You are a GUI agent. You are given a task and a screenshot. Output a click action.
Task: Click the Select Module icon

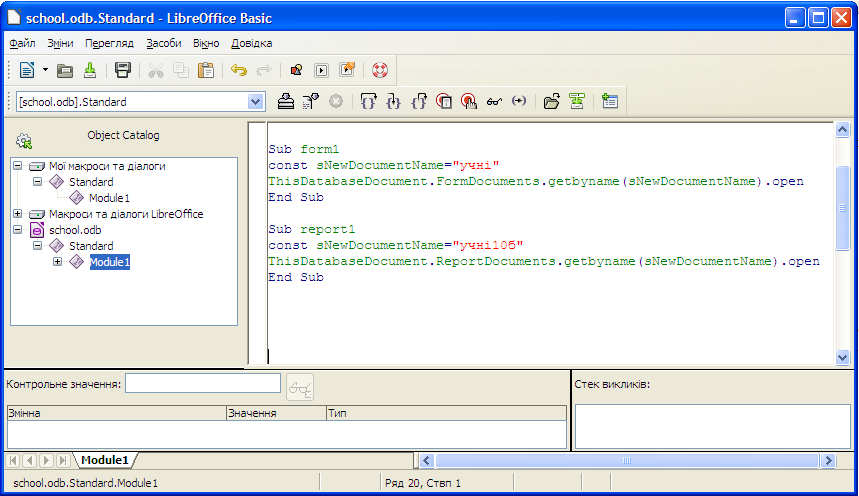(x=347, y=70)
